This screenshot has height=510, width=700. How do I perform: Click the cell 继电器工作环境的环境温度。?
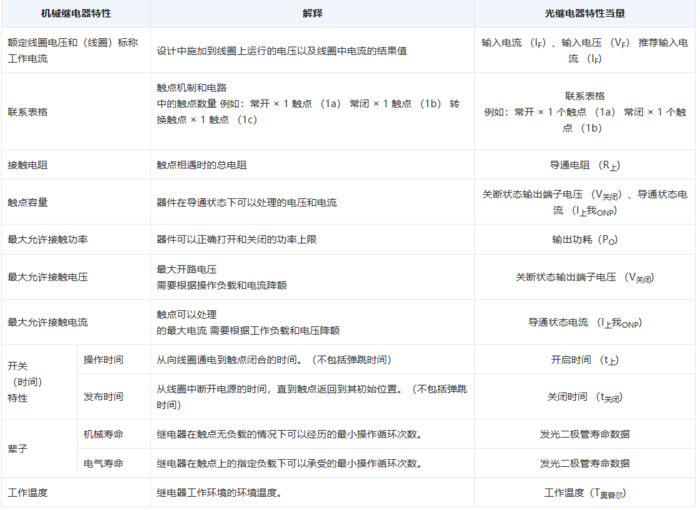[x=312, y=493]
